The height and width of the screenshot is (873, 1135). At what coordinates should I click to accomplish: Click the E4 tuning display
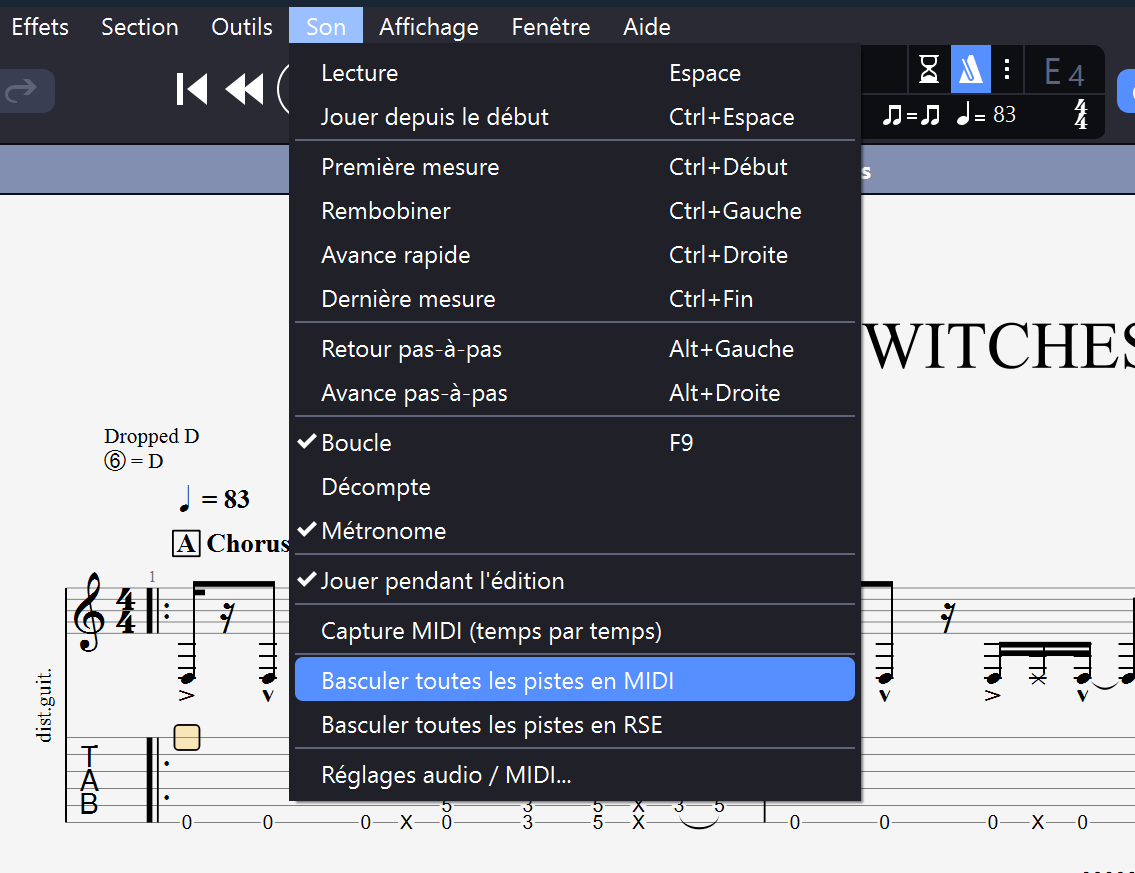(1064, 71)
